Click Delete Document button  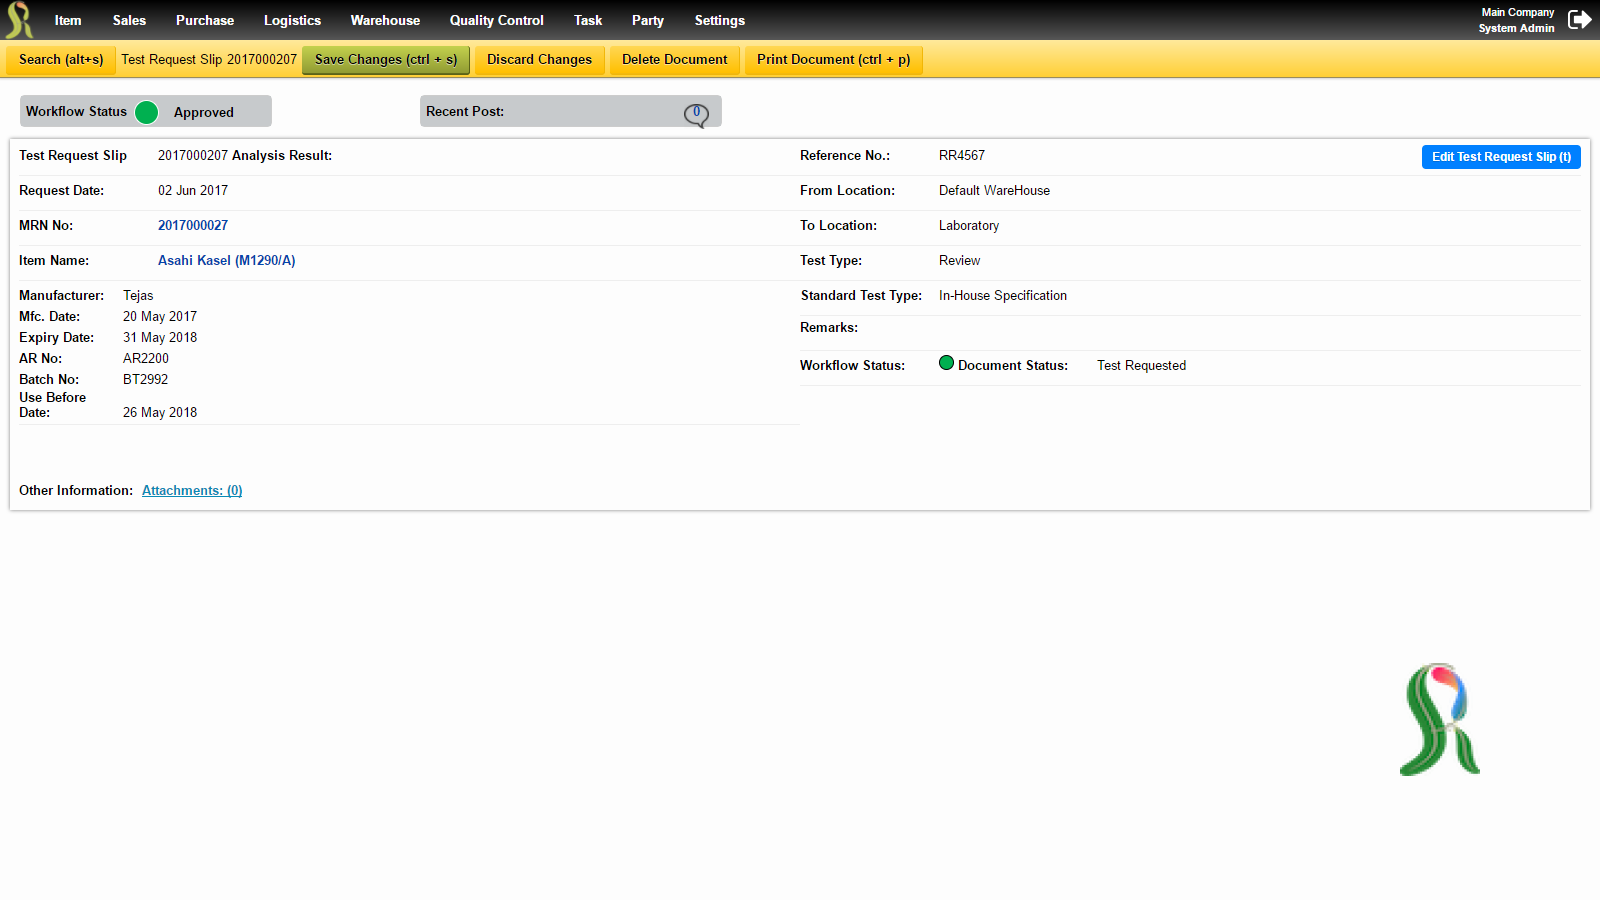[x=675, y=60]
